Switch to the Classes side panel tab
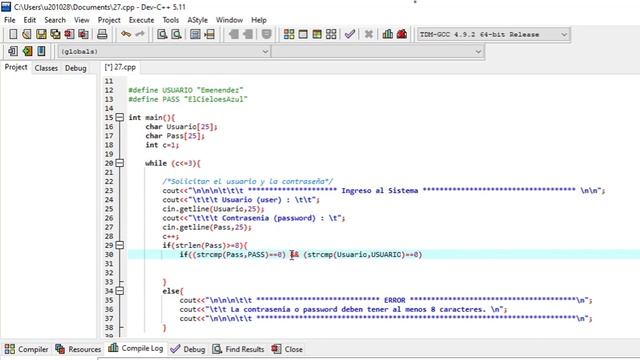 [46, 68]
